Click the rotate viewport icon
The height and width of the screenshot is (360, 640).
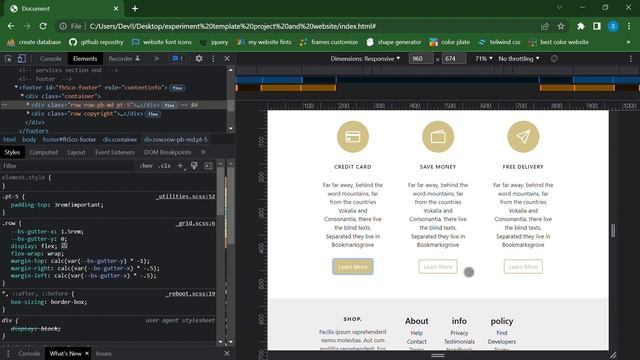(x=554, y=59)
